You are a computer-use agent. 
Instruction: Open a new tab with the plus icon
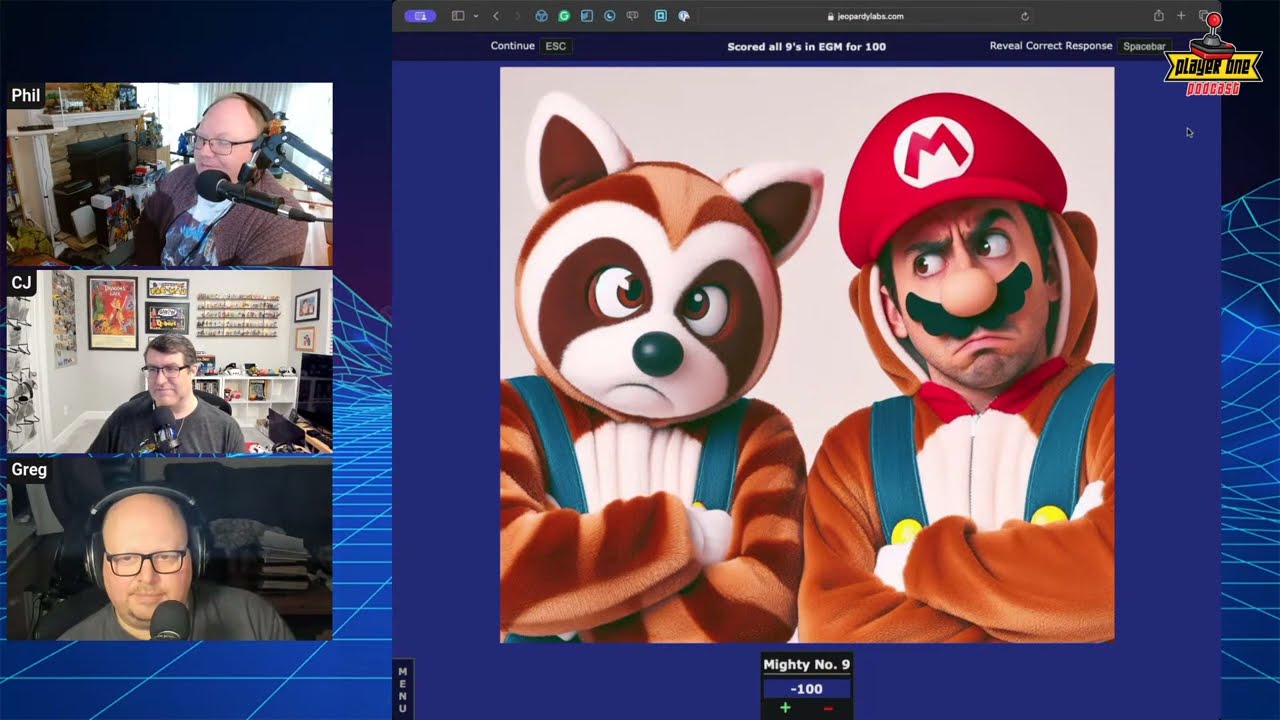1181,16
